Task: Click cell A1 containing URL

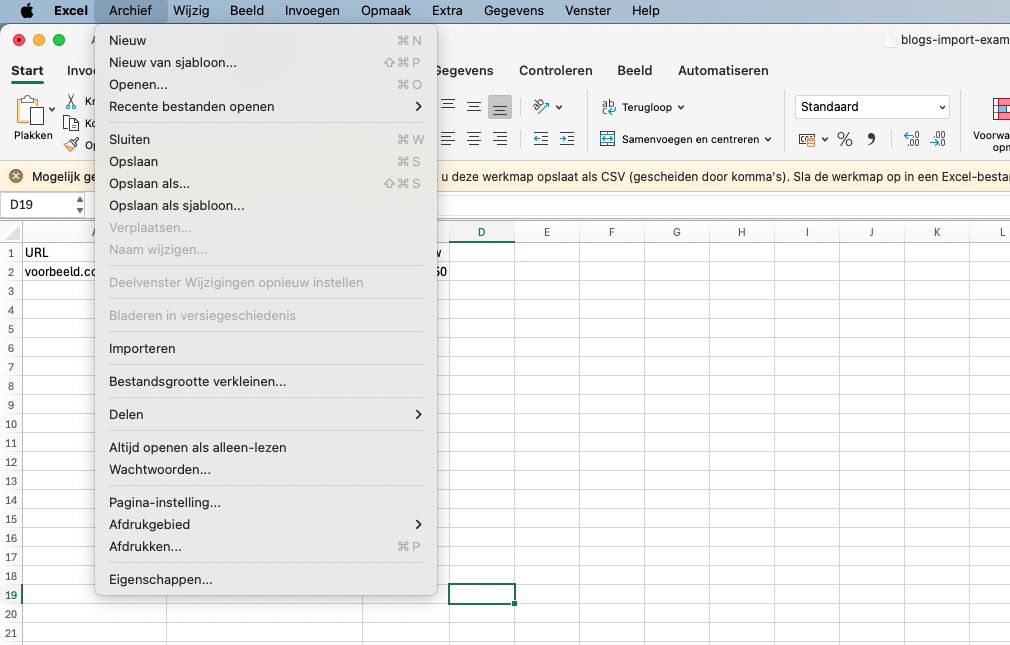Action: (x=59, y=253)
